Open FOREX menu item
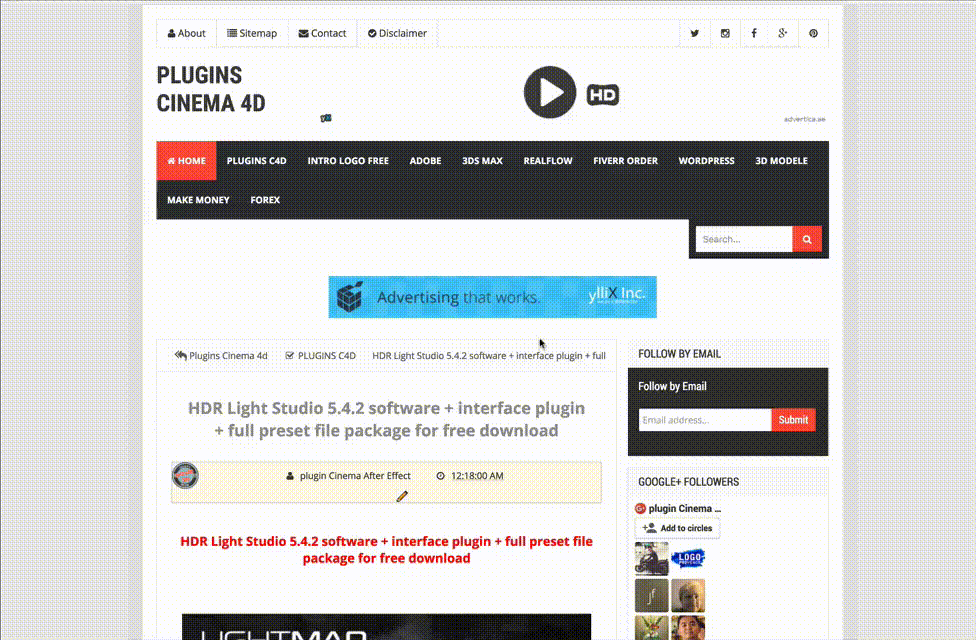Image resolution: width=976 pixels, height=640 pixels. pyautogui.click(x=265, y=200)
